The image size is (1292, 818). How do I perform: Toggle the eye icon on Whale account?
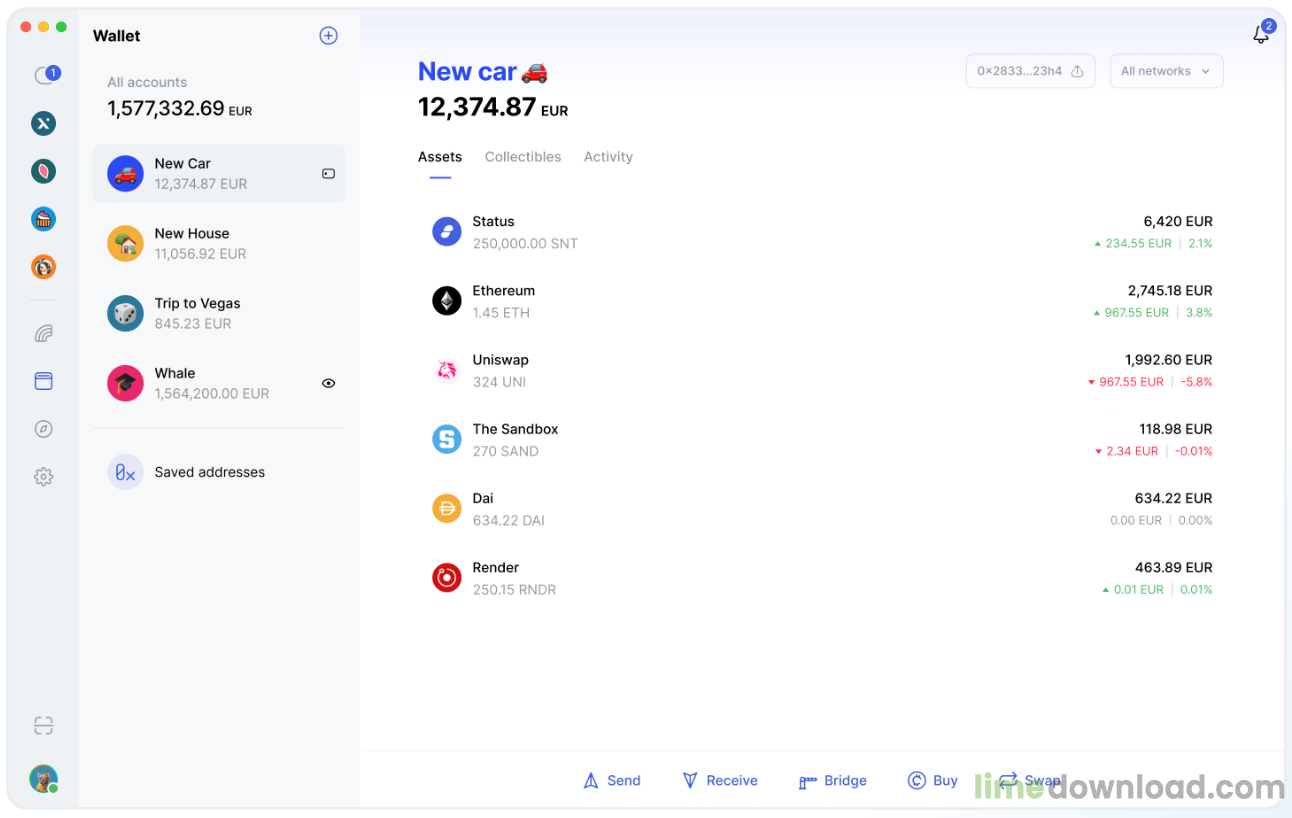pyautogui.click(x=328, y=383)
